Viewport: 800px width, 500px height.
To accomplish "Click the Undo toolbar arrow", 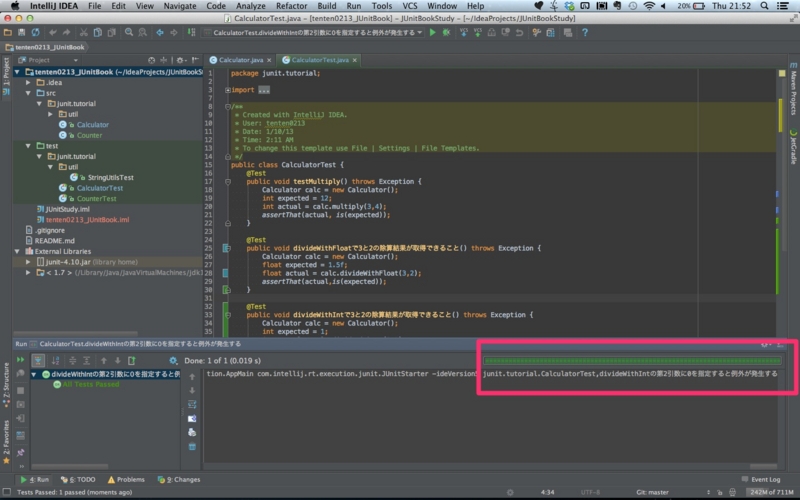I will click(x=53, y=33).
